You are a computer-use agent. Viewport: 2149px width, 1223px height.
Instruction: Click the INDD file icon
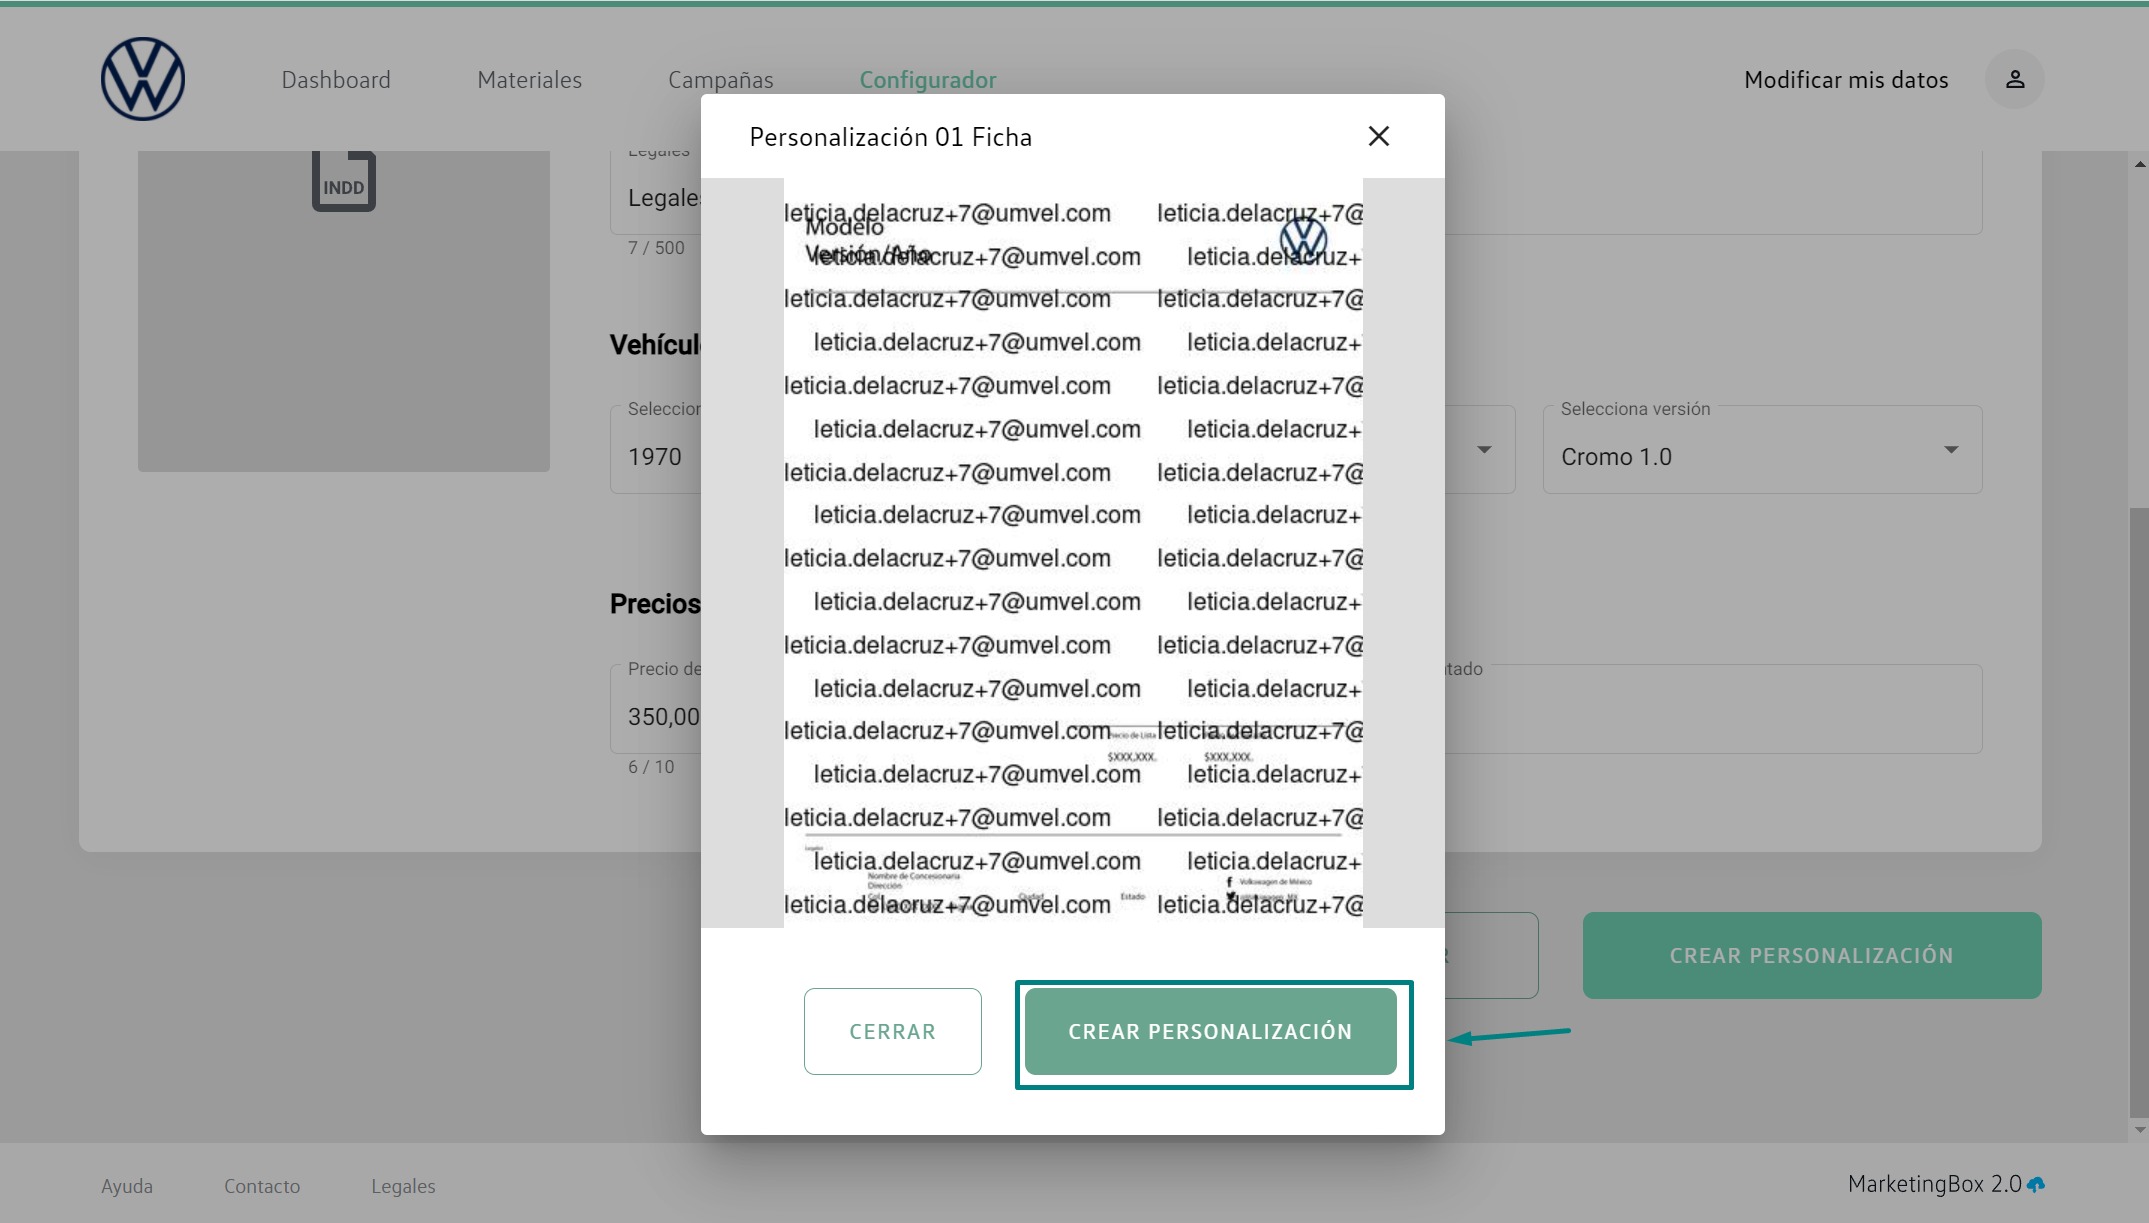(343, 182)
